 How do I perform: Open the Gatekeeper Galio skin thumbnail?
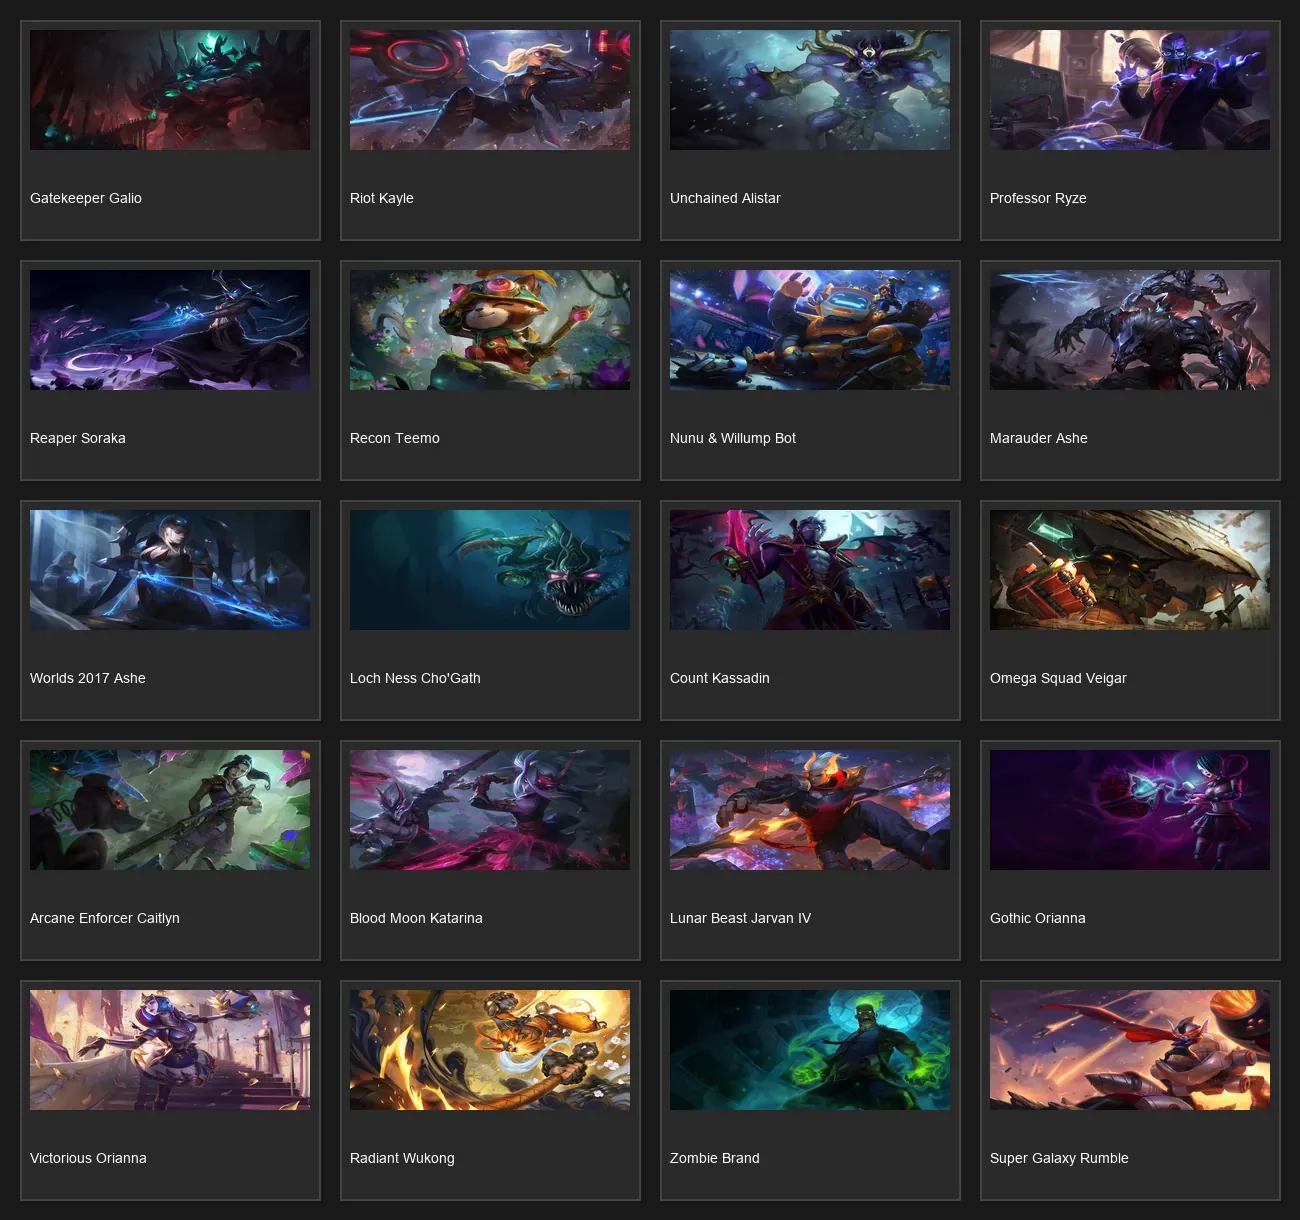pos(170,90)
